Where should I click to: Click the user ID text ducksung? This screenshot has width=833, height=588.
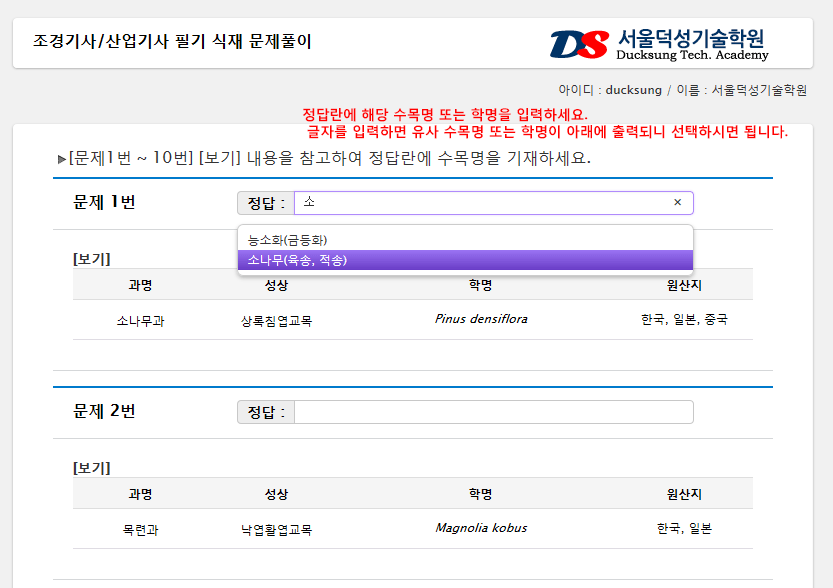coord(633,90)
